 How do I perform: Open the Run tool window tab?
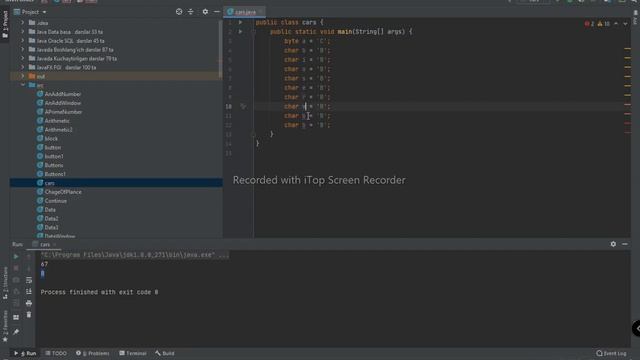25,353
